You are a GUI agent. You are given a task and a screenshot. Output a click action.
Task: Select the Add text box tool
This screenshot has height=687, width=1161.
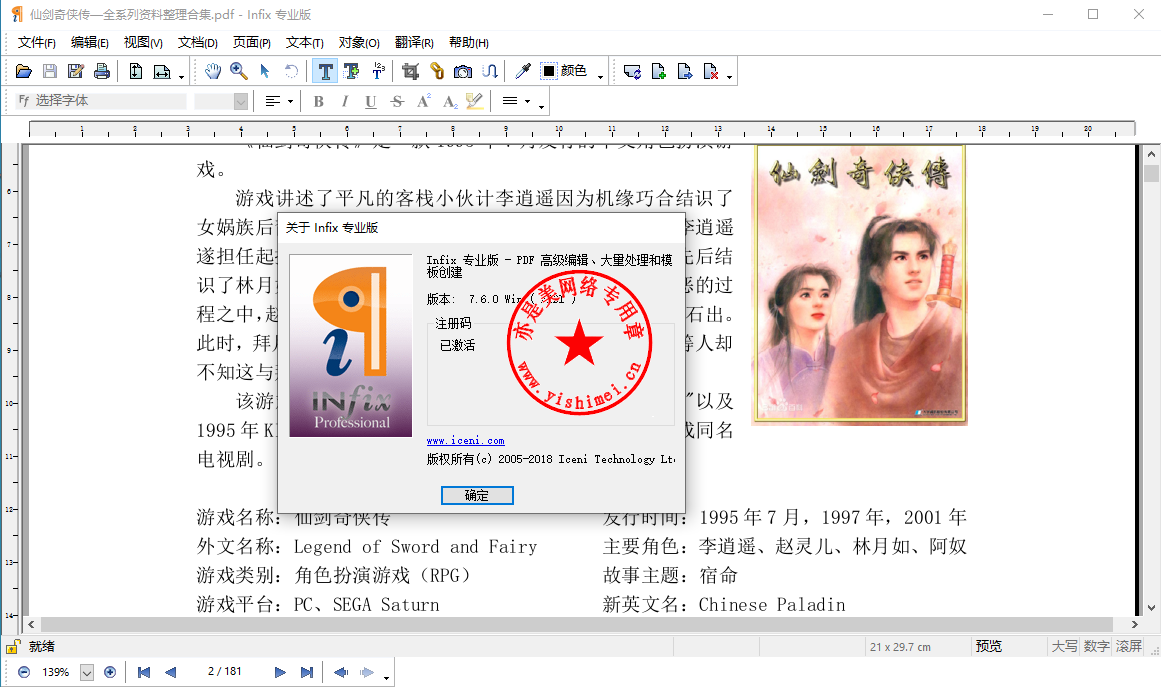point(352,71)
